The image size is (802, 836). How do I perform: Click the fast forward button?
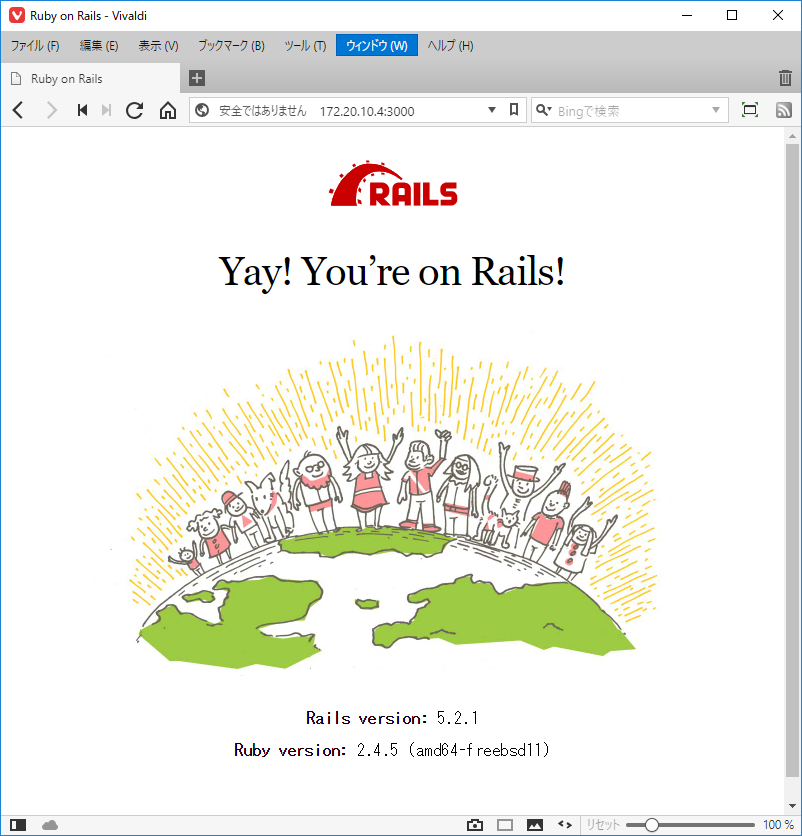coord(107,110)
